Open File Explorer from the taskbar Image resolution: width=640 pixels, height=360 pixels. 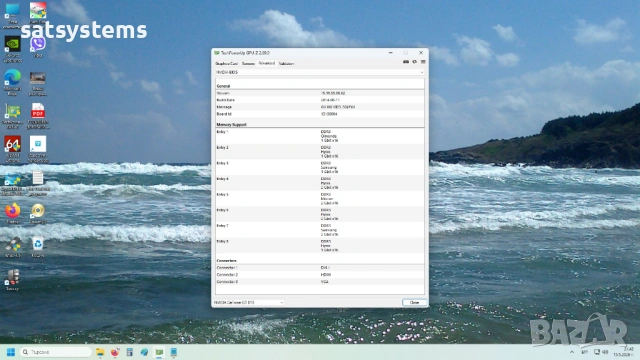100,352
